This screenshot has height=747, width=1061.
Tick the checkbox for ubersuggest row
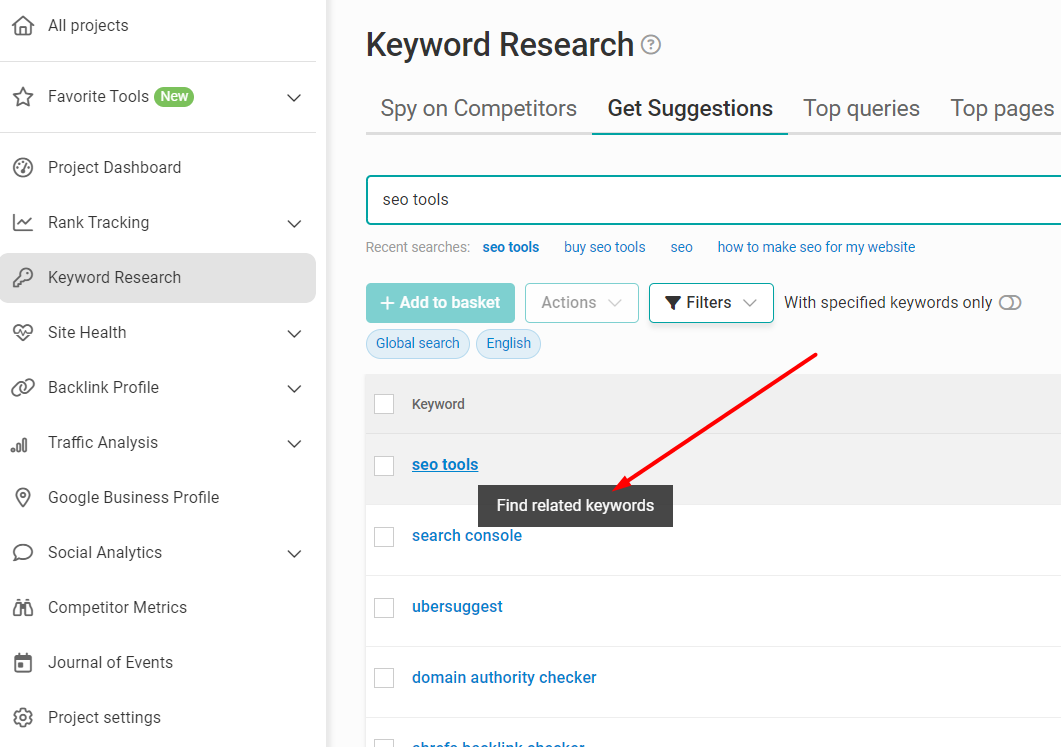pos(384,608)
